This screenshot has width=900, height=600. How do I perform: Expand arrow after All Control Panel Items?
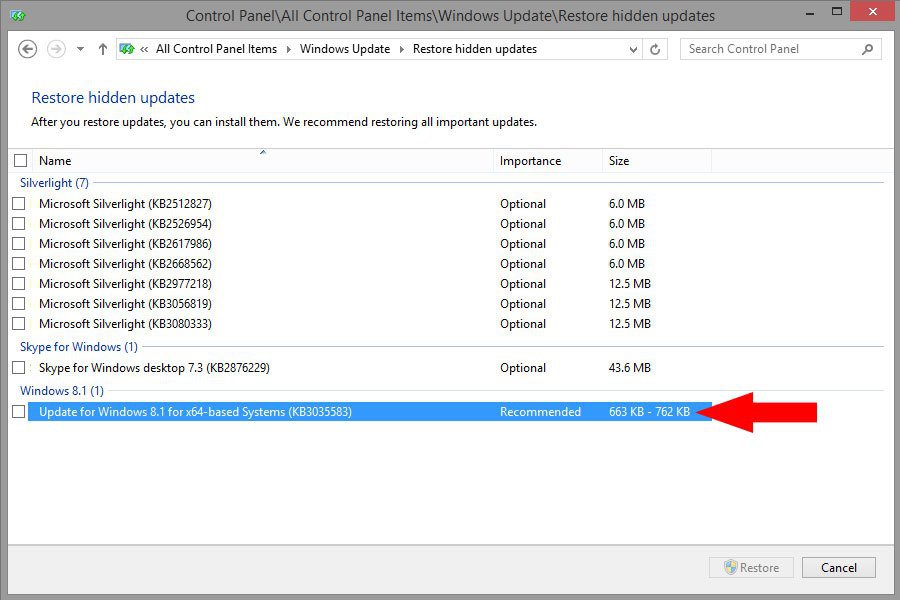(x=288, y=49)
